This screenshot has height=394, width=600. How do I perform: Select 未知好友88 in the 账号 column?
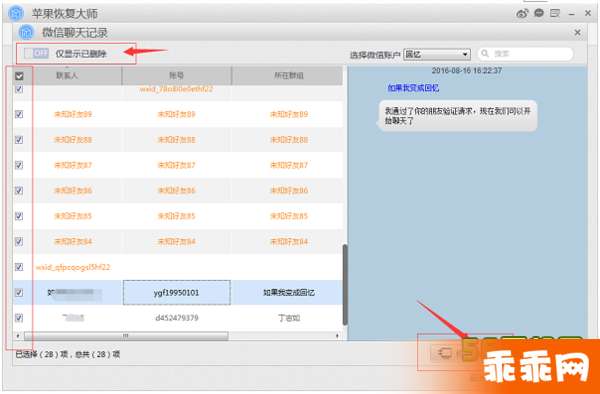pos(177,140)
